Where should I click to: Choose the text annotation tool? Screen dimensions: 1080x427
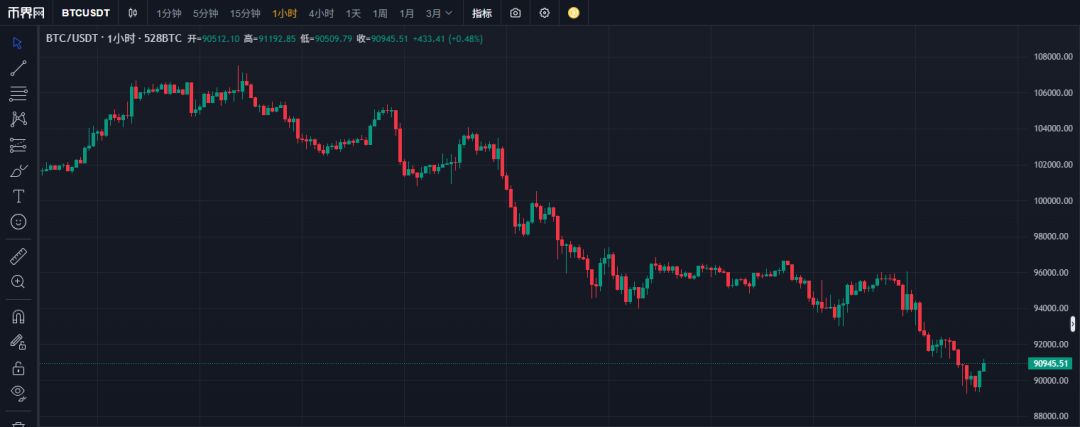pyautogui.click(x=18, y=196)
